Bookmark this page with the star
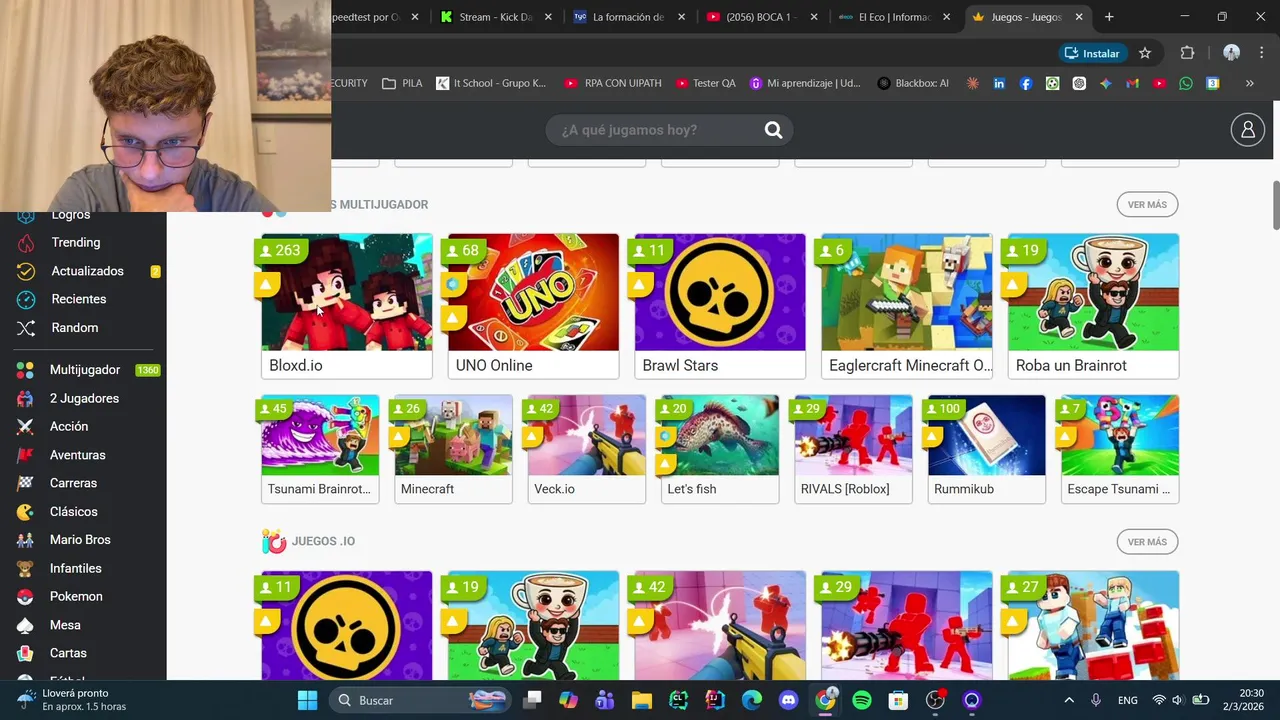The image size is (1280, 720). pos(1145,53)
